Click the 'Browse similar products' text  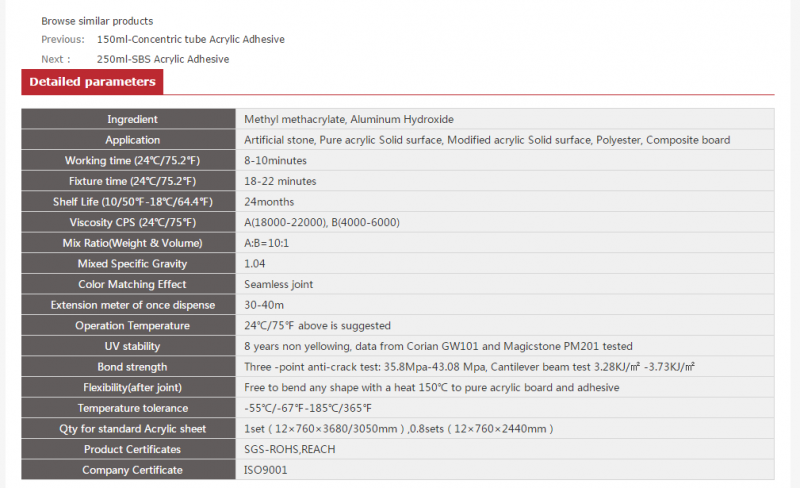point(97,21)
